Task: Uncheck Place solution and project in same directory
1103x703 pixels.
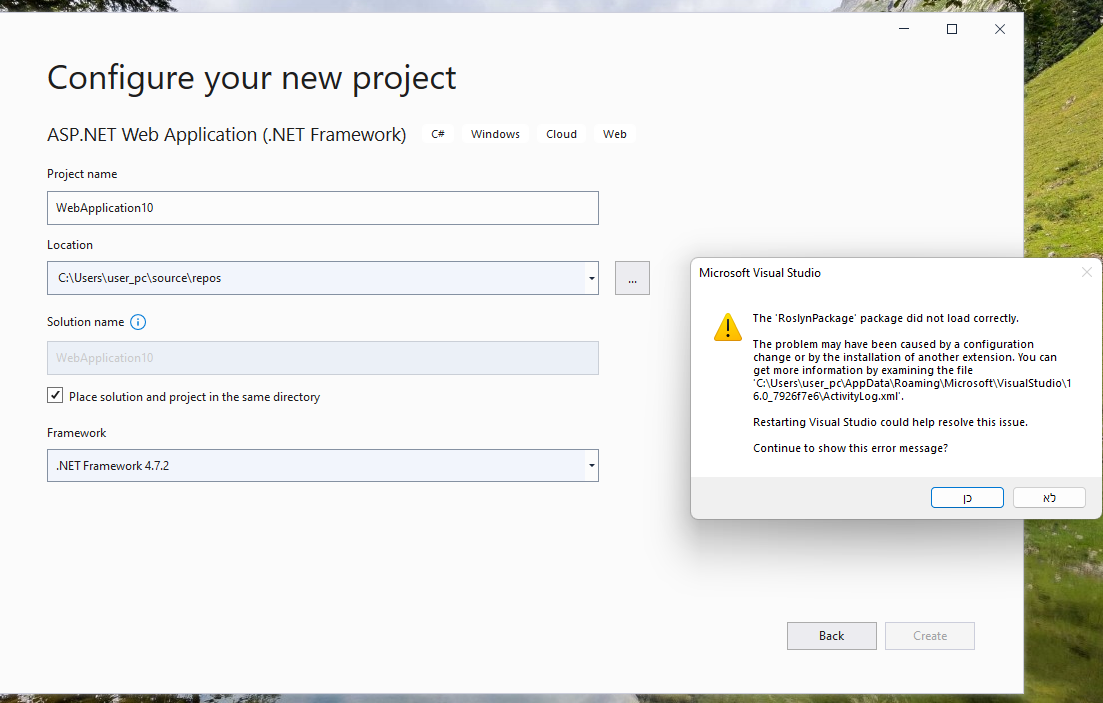Action: coord(55,395)
